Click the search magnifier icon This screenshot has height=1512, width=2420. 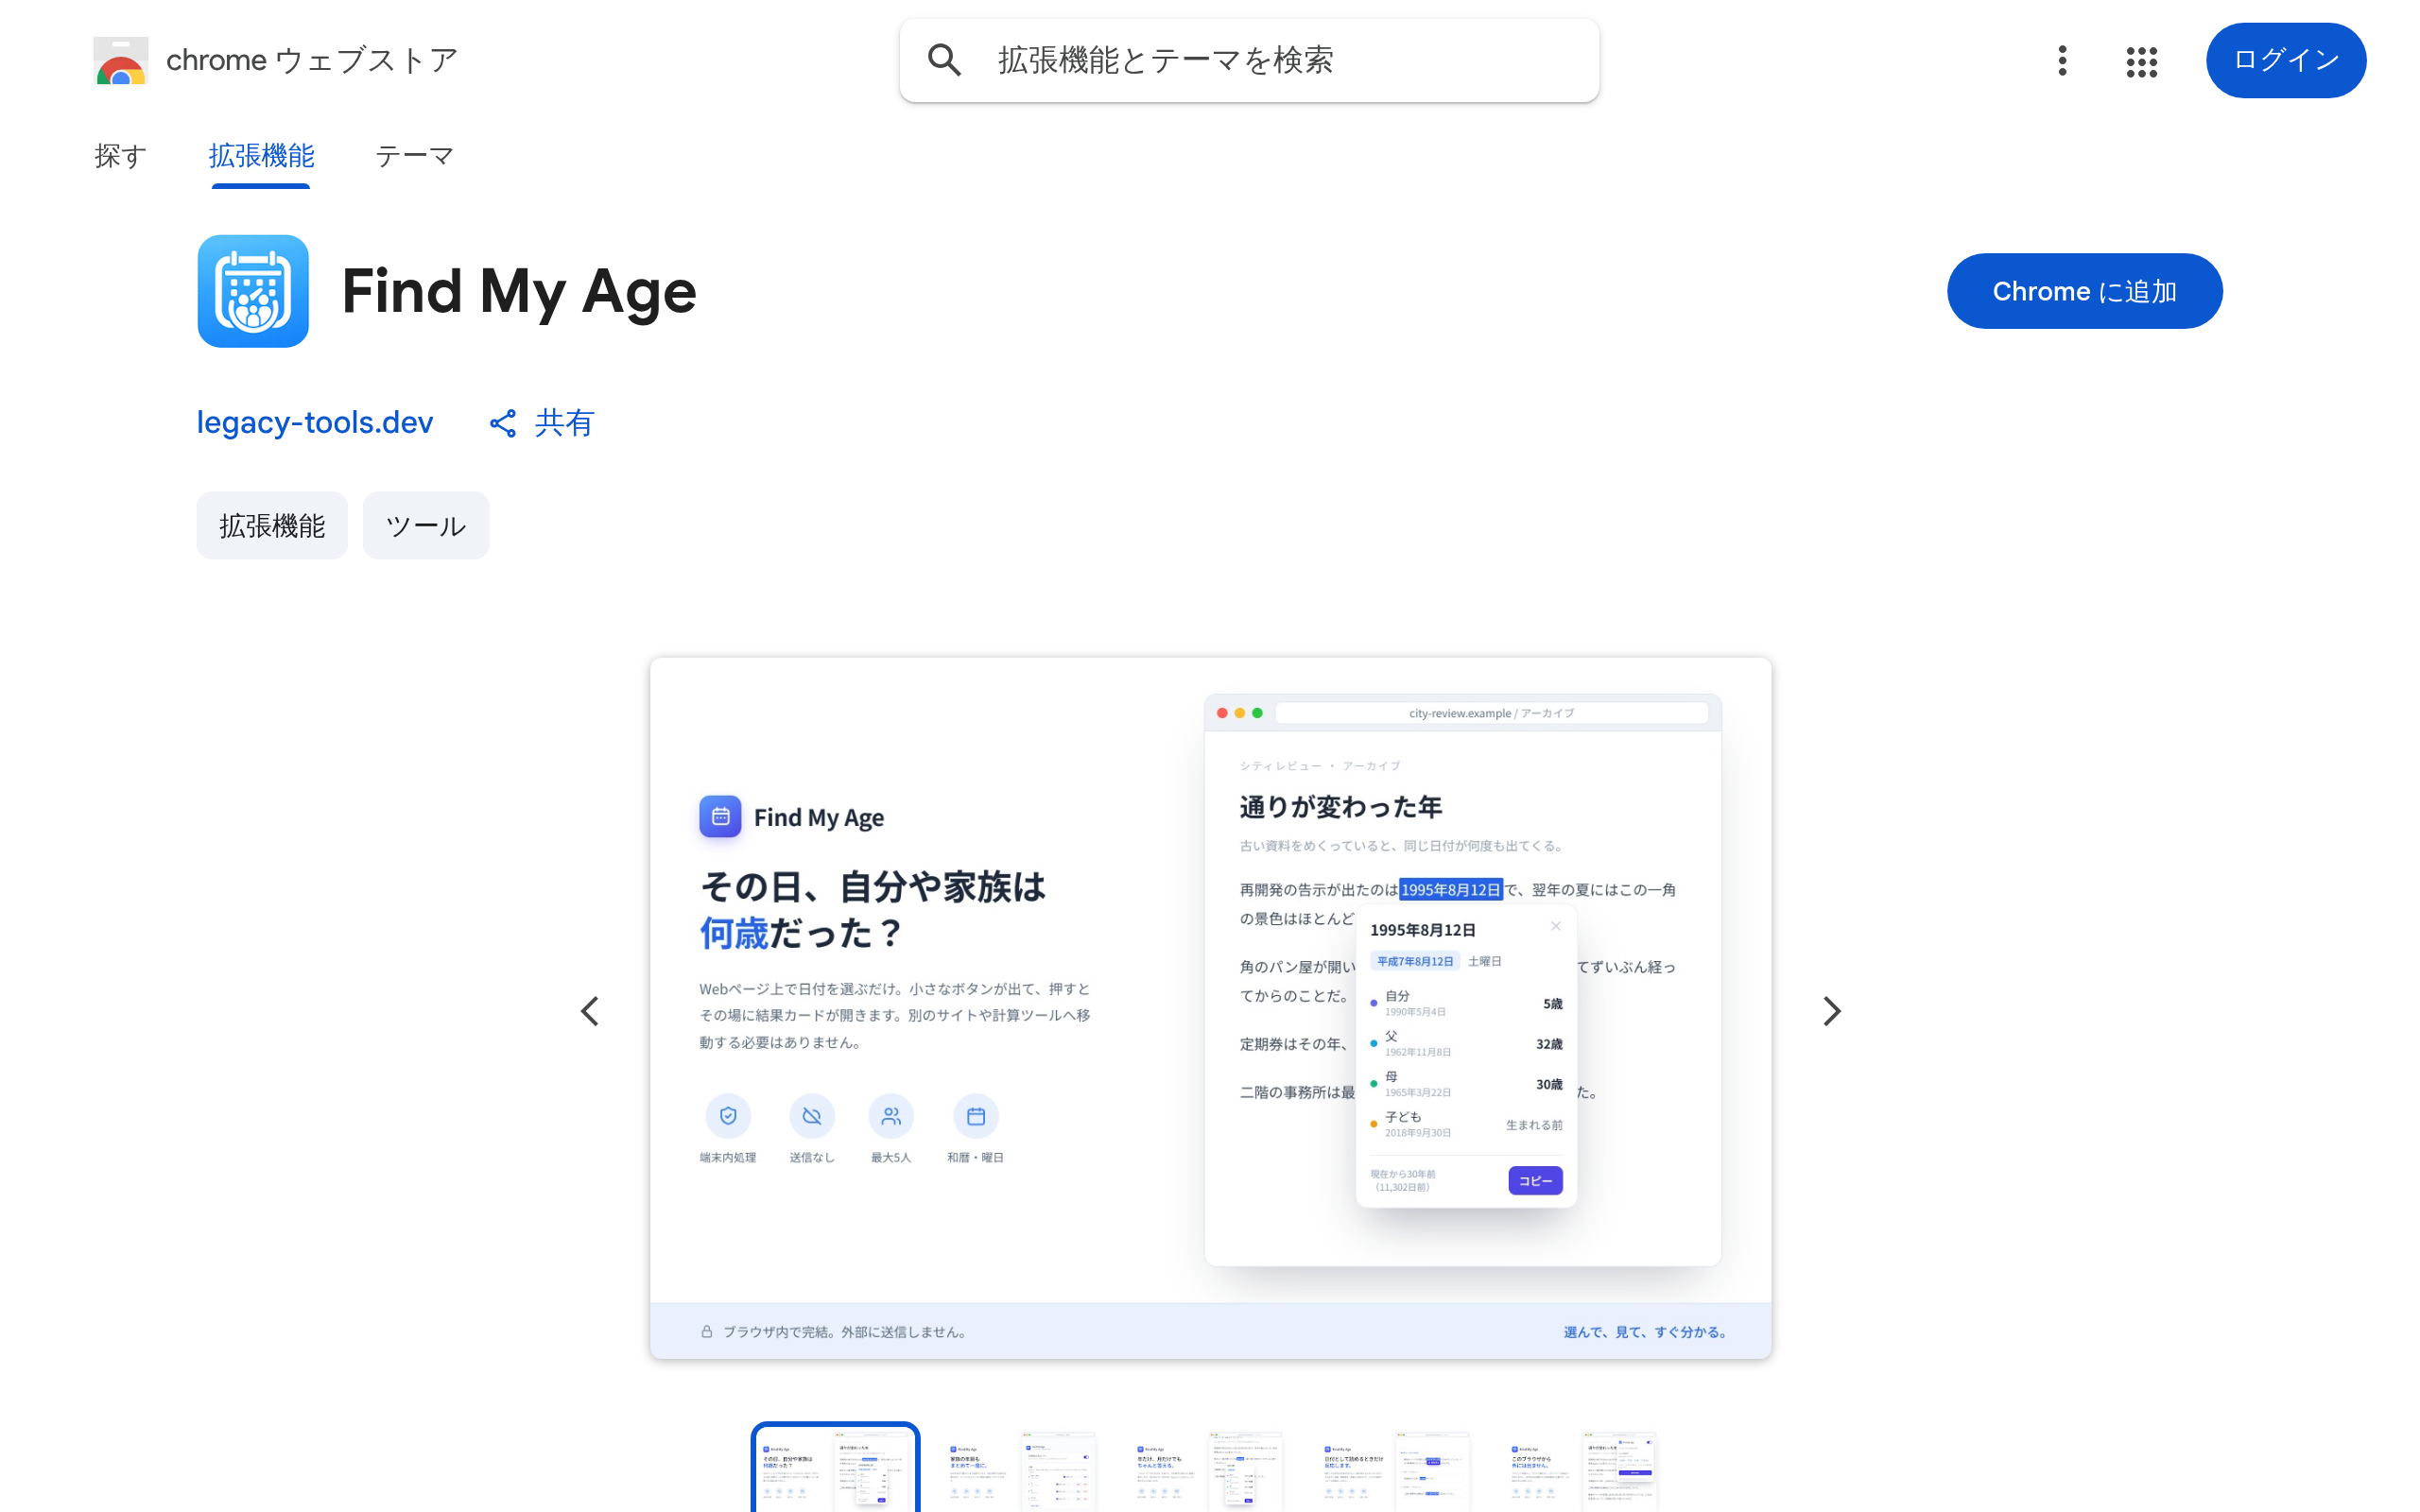click(x=944, y=60)
